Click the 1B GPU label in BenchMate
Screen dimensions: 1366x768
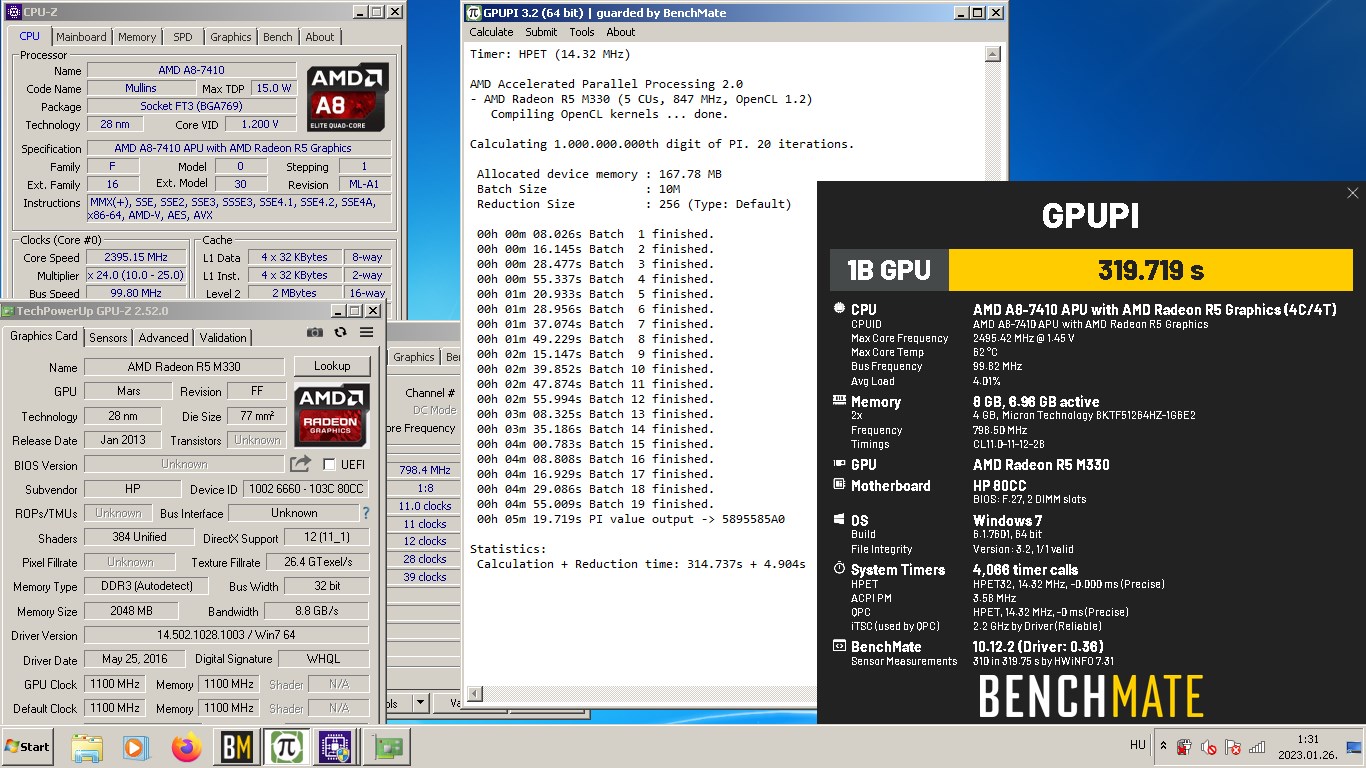[x=889, y=270]
